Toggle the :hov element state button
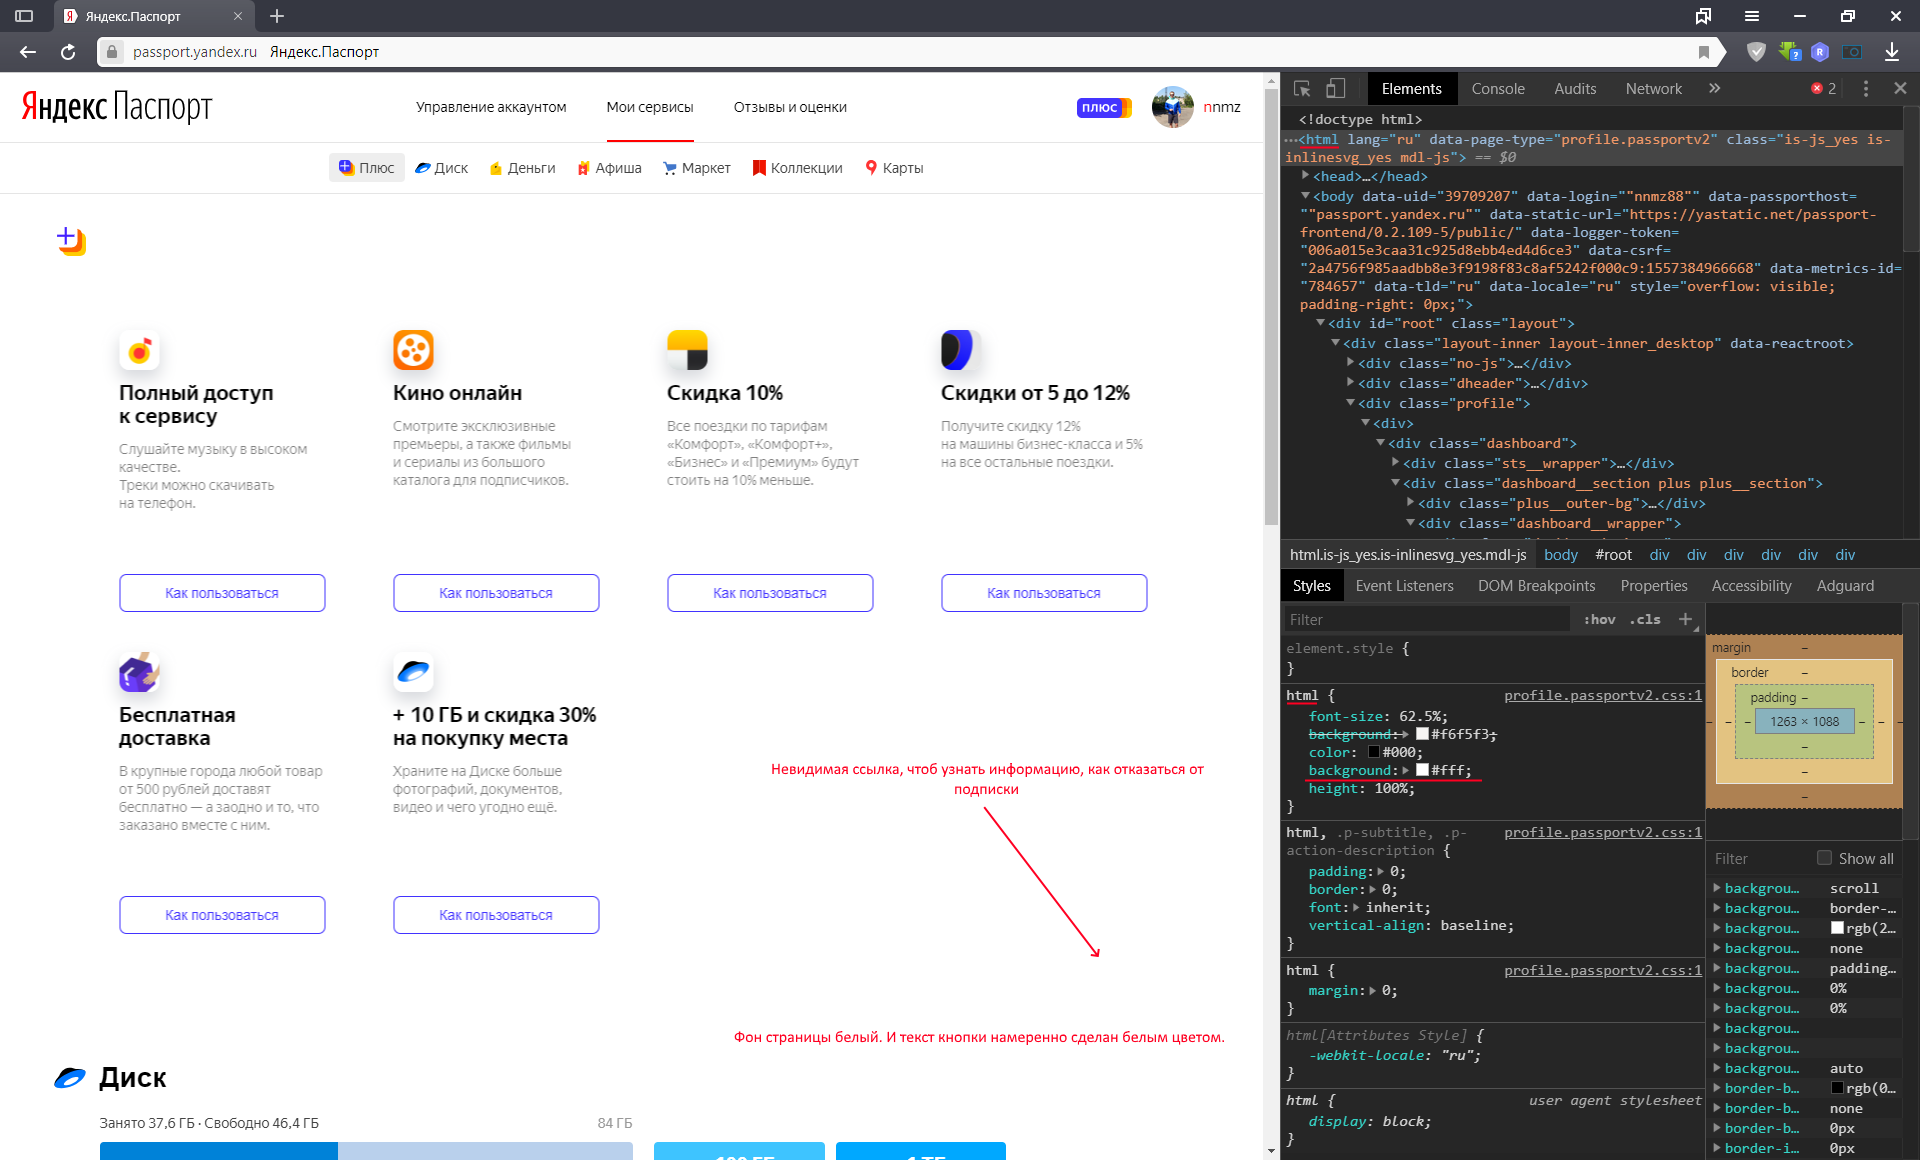The width and height of the screenshot is (1920, 1160). [1599, 619]
